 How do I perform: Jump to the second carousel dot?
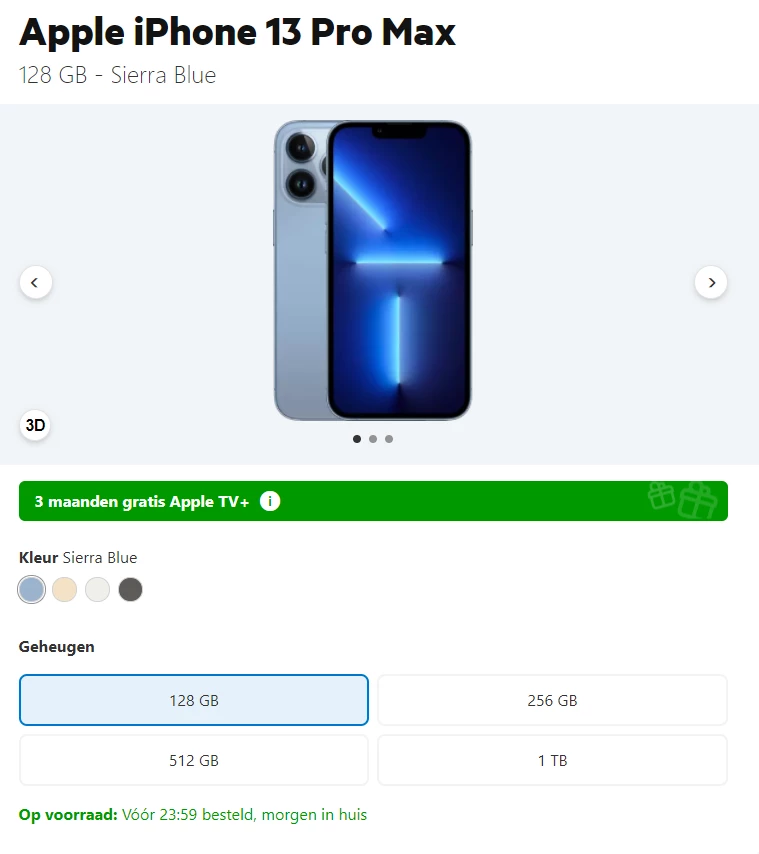[373, 439]
